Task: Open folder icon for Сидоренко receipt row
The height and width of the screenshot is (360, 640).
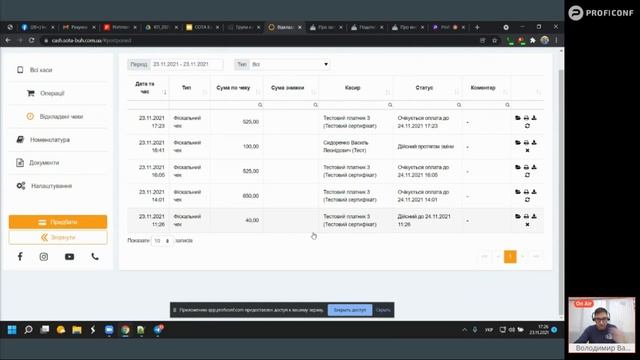Action: 518,142
